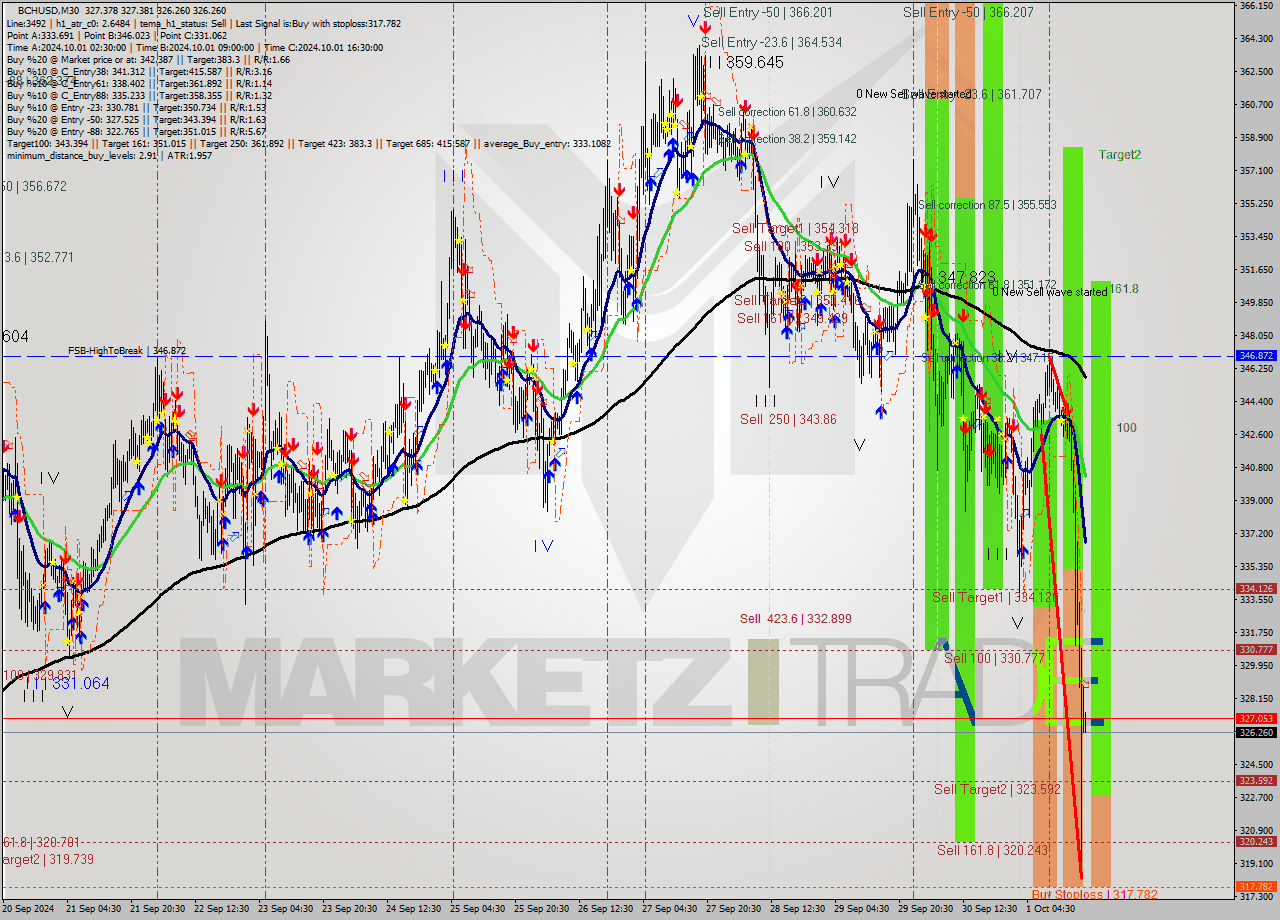Click the 339.000 price scale value
This screenshot has height=920, width=1280.
[1256, 501]
